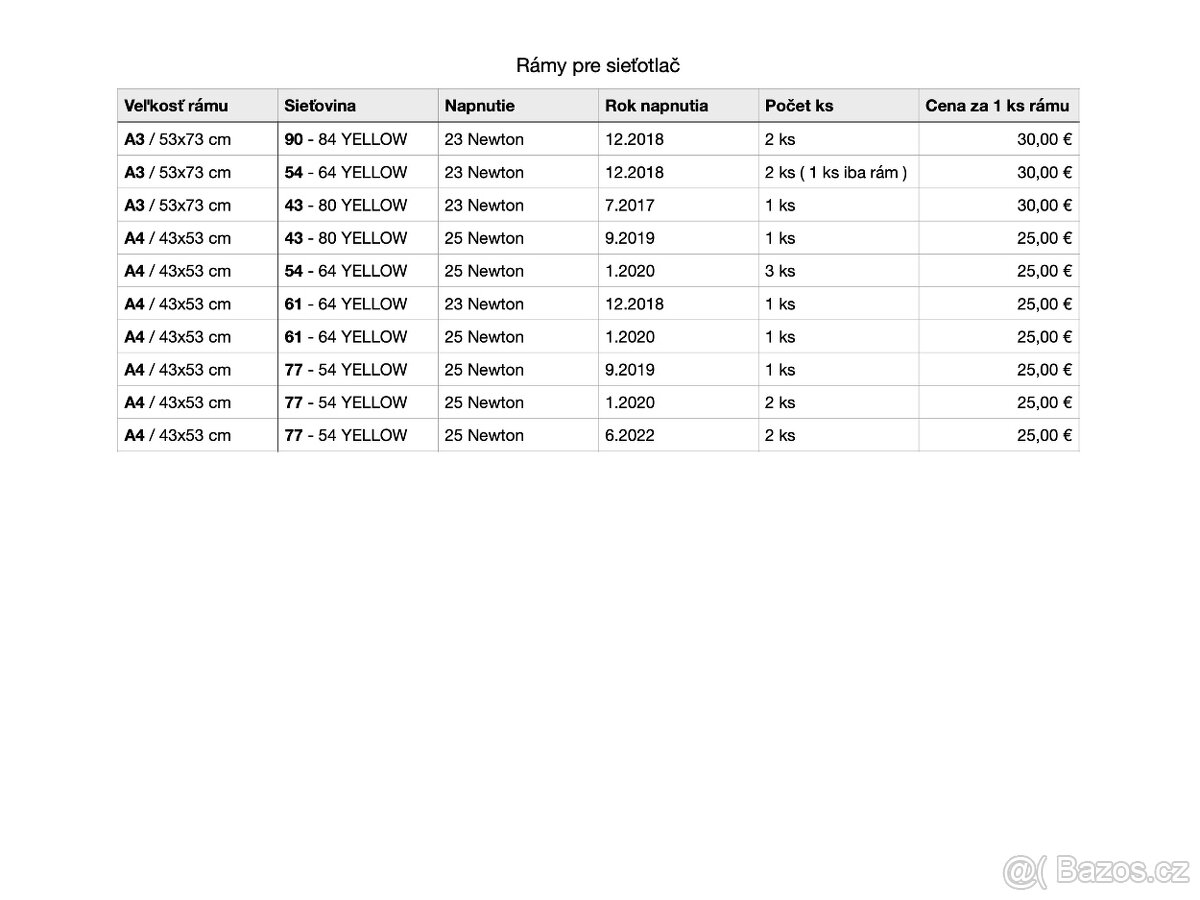Image resolution: width=1200 pixels, height=900 pixels.
Task: Click the "Rok napnutia" column header
Action: coord(656,106)
